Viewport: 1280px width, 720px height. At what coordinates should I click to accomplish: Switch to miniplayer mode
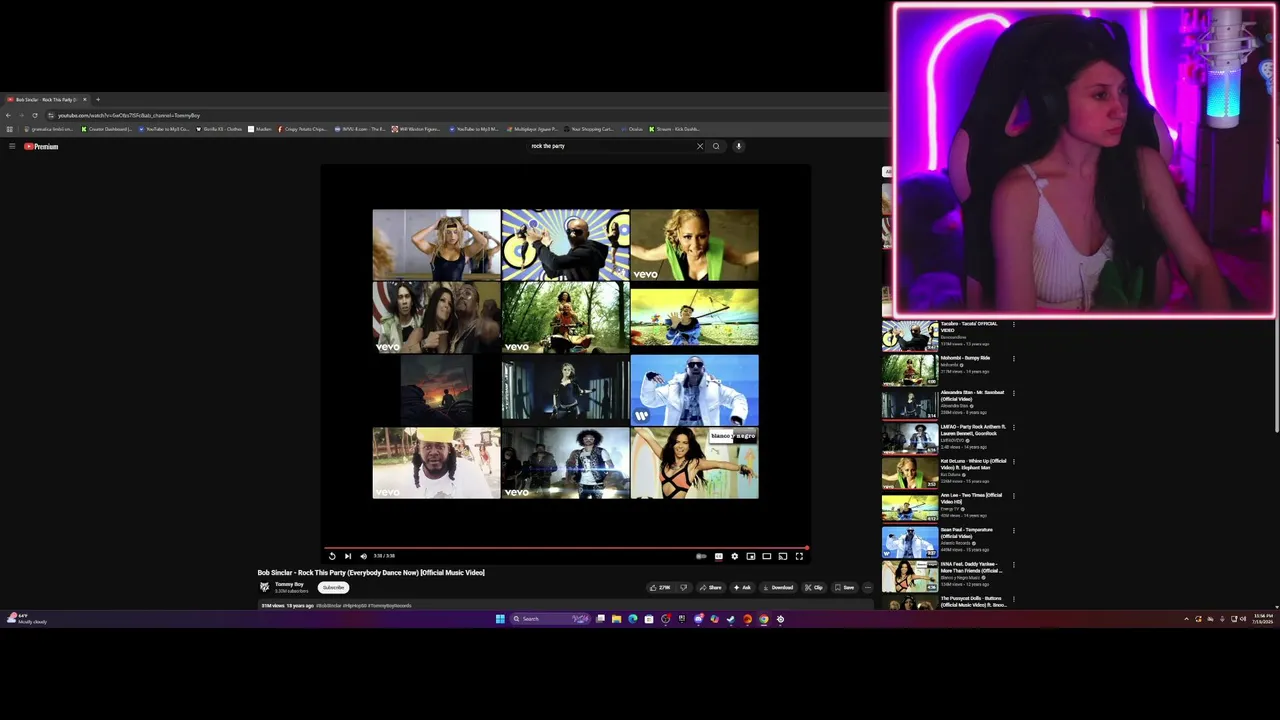click(751, 556)
